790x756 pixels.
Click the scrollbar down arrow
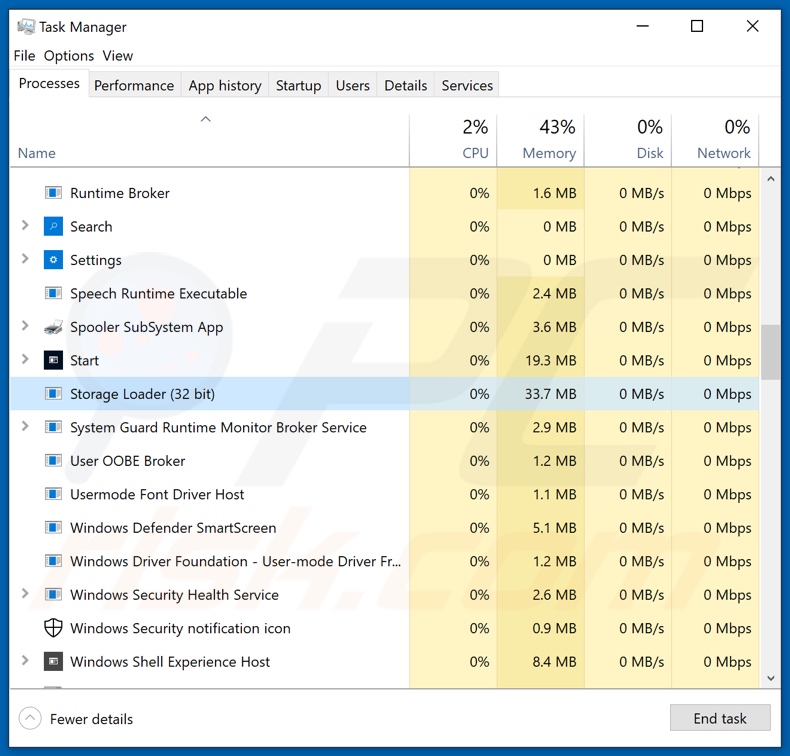770,678
